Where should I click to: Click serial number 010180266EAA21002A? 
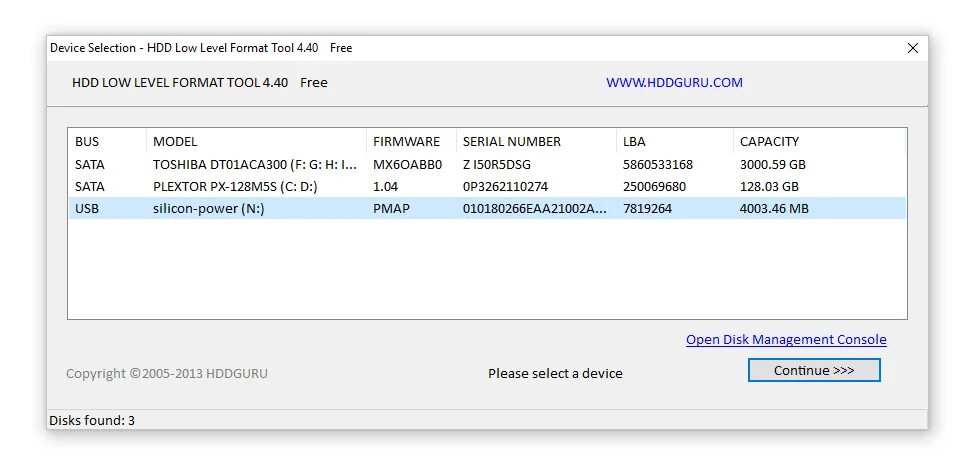(535, 208)
